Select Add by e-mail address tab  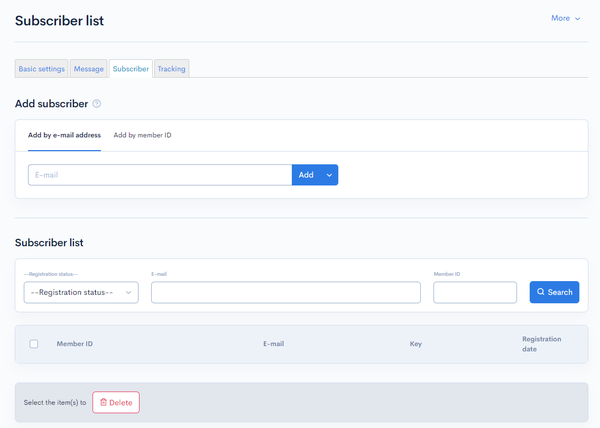[64, 135]
